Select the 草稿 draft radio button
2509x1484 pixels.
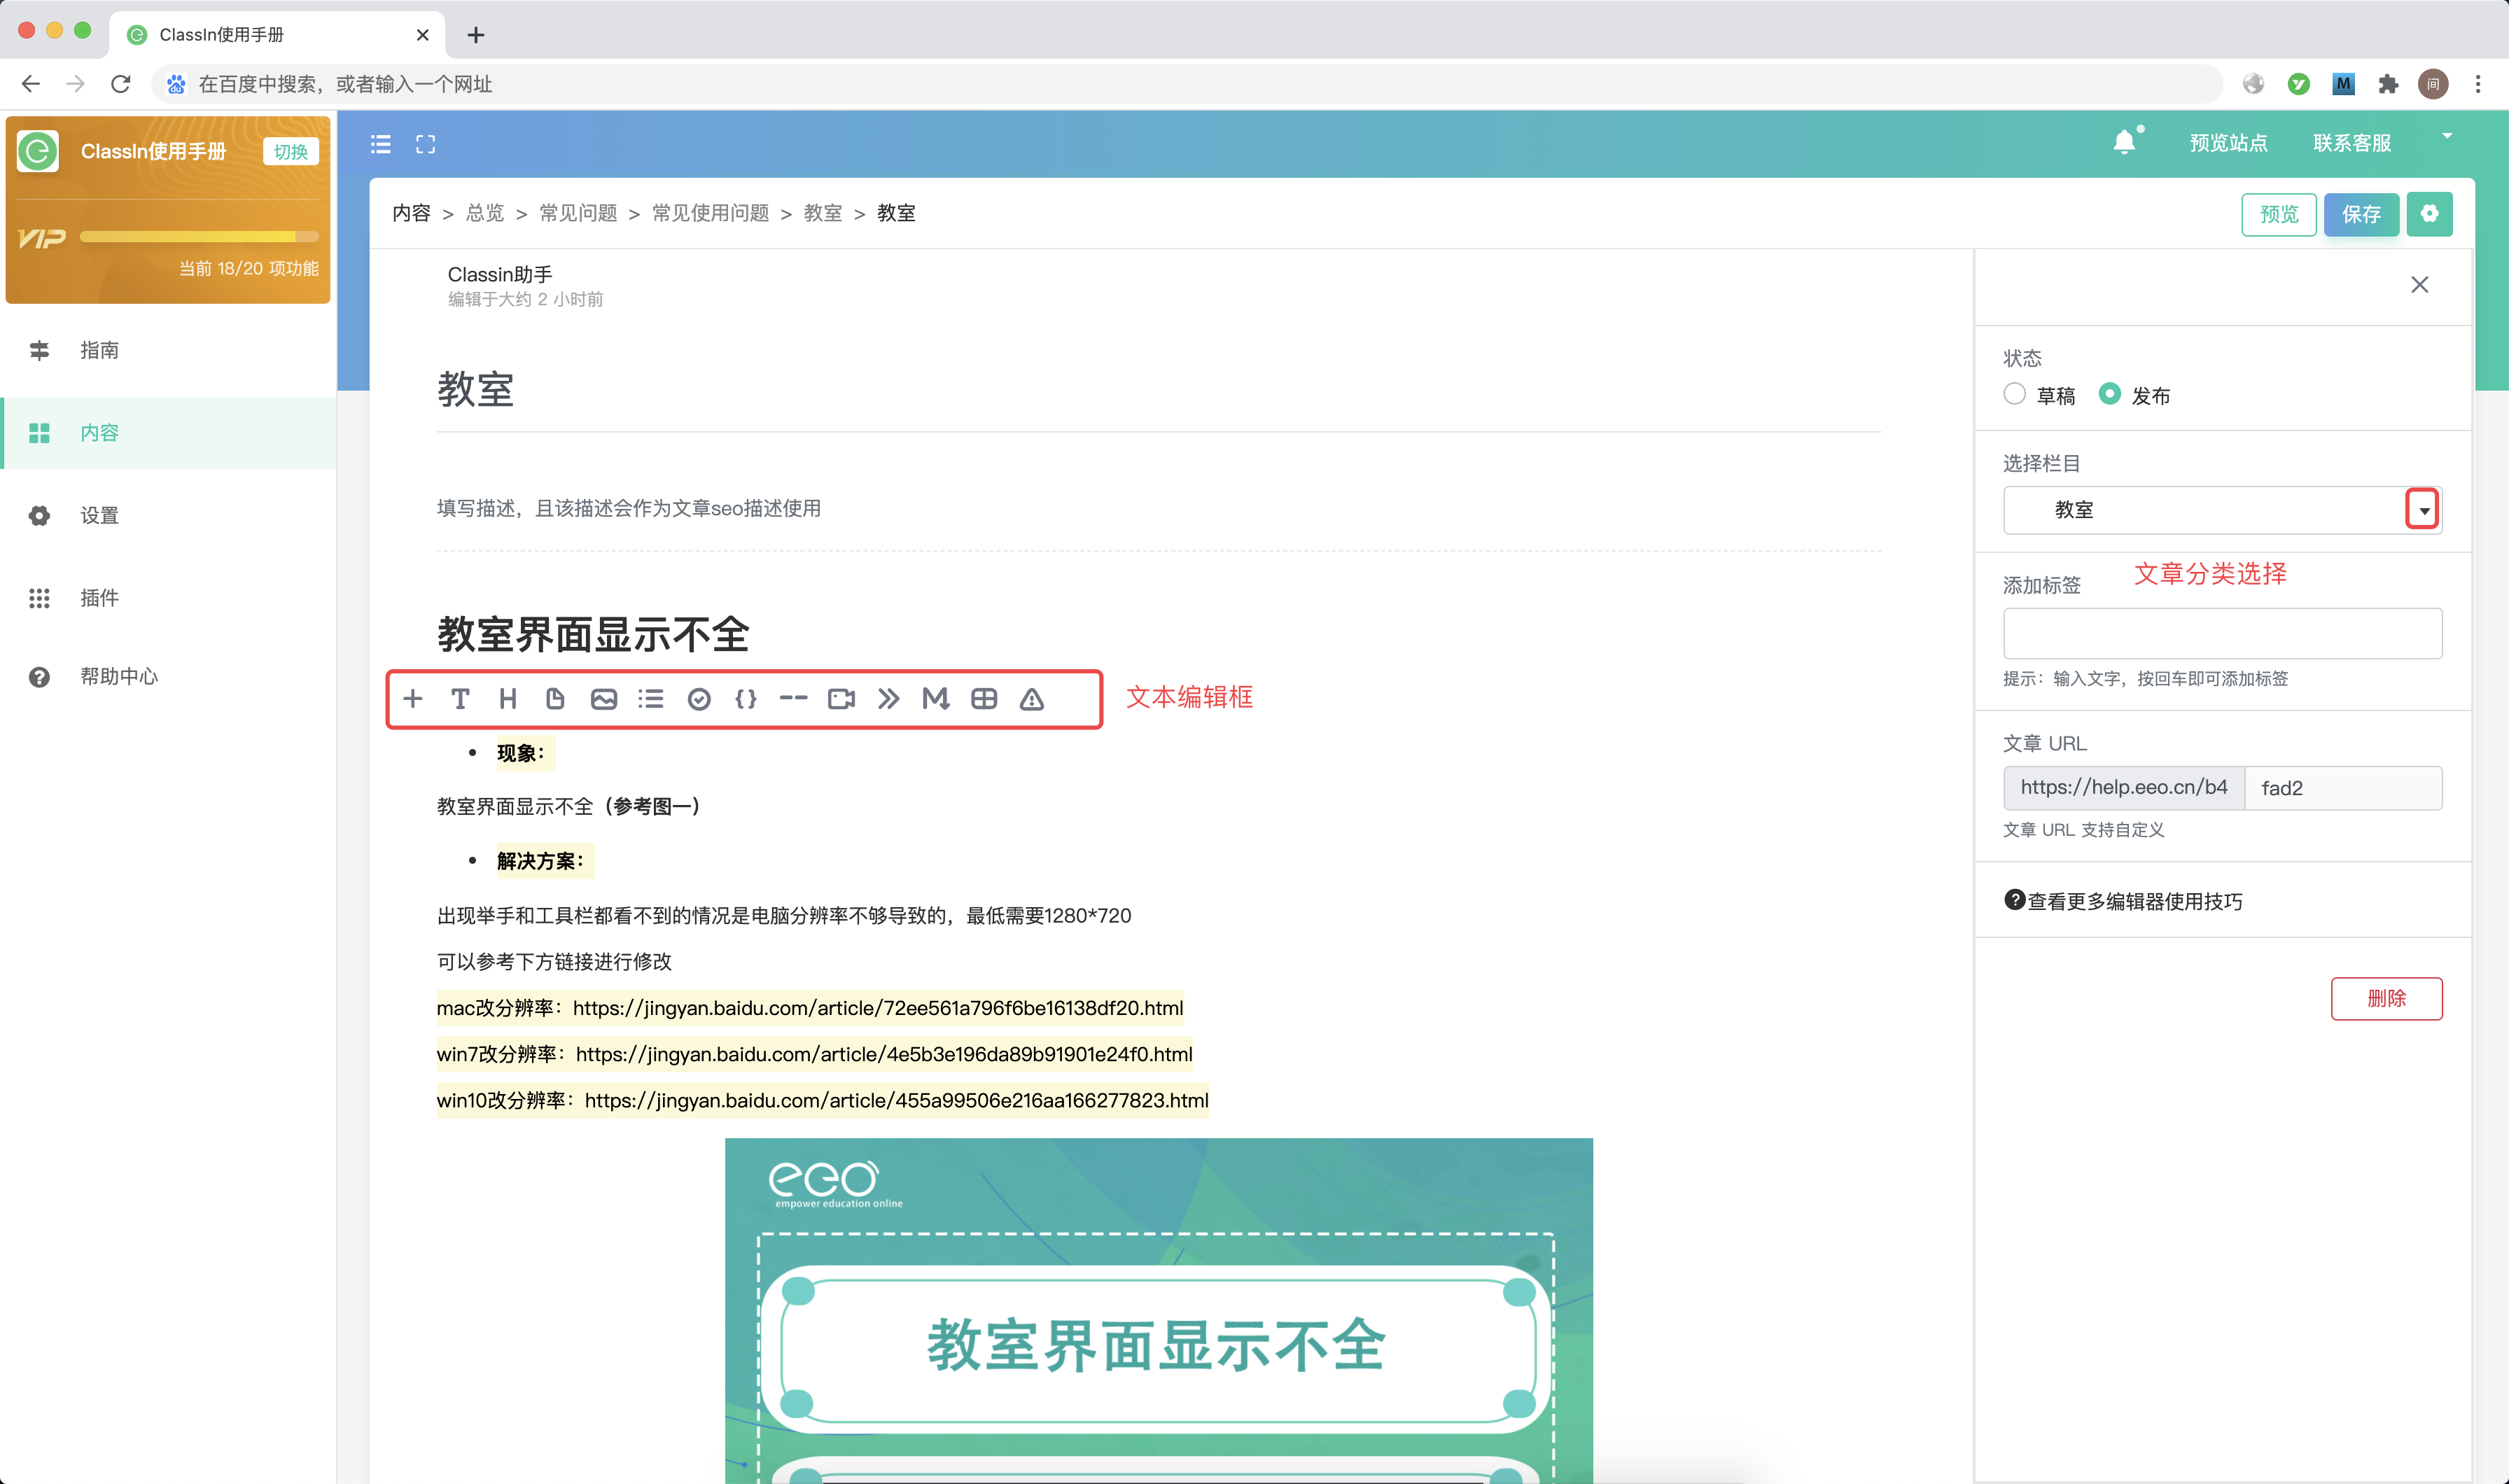click(x=2014, y=394)
